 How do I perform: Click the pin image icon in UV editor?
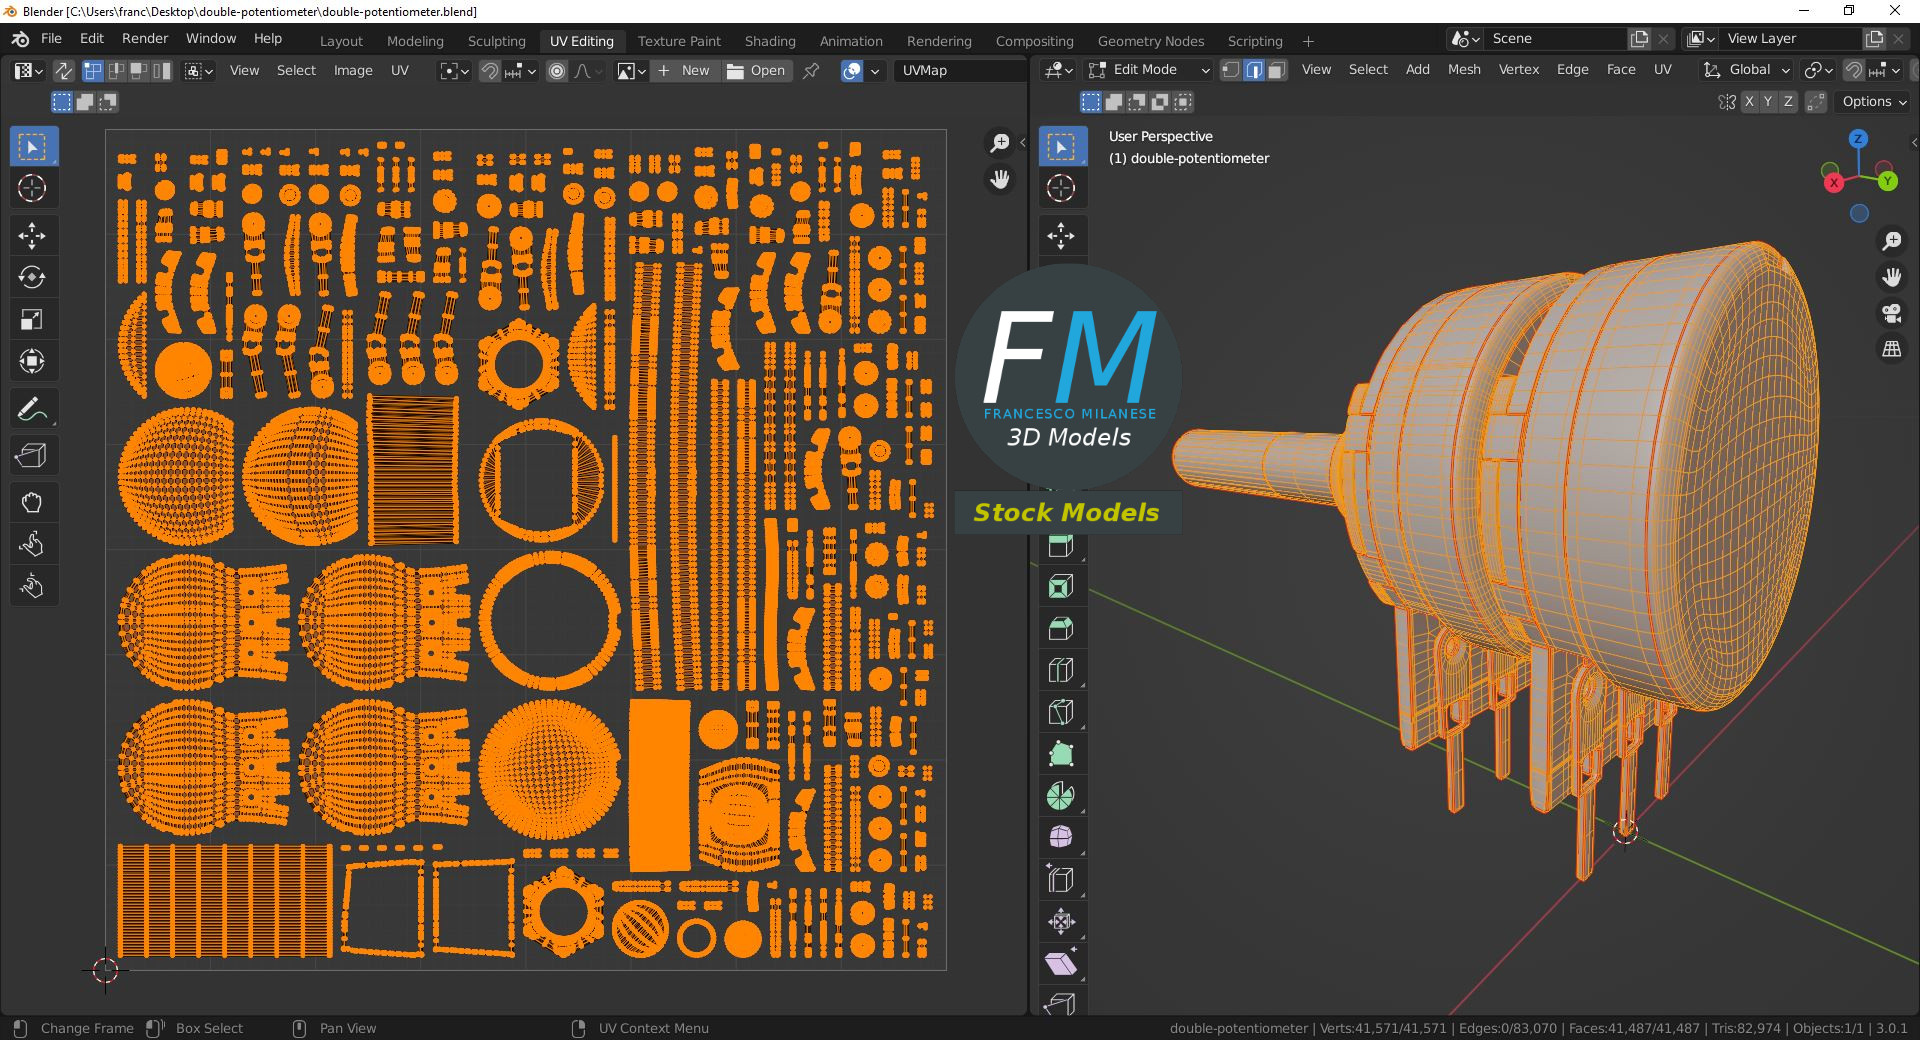tap(811, 71)
